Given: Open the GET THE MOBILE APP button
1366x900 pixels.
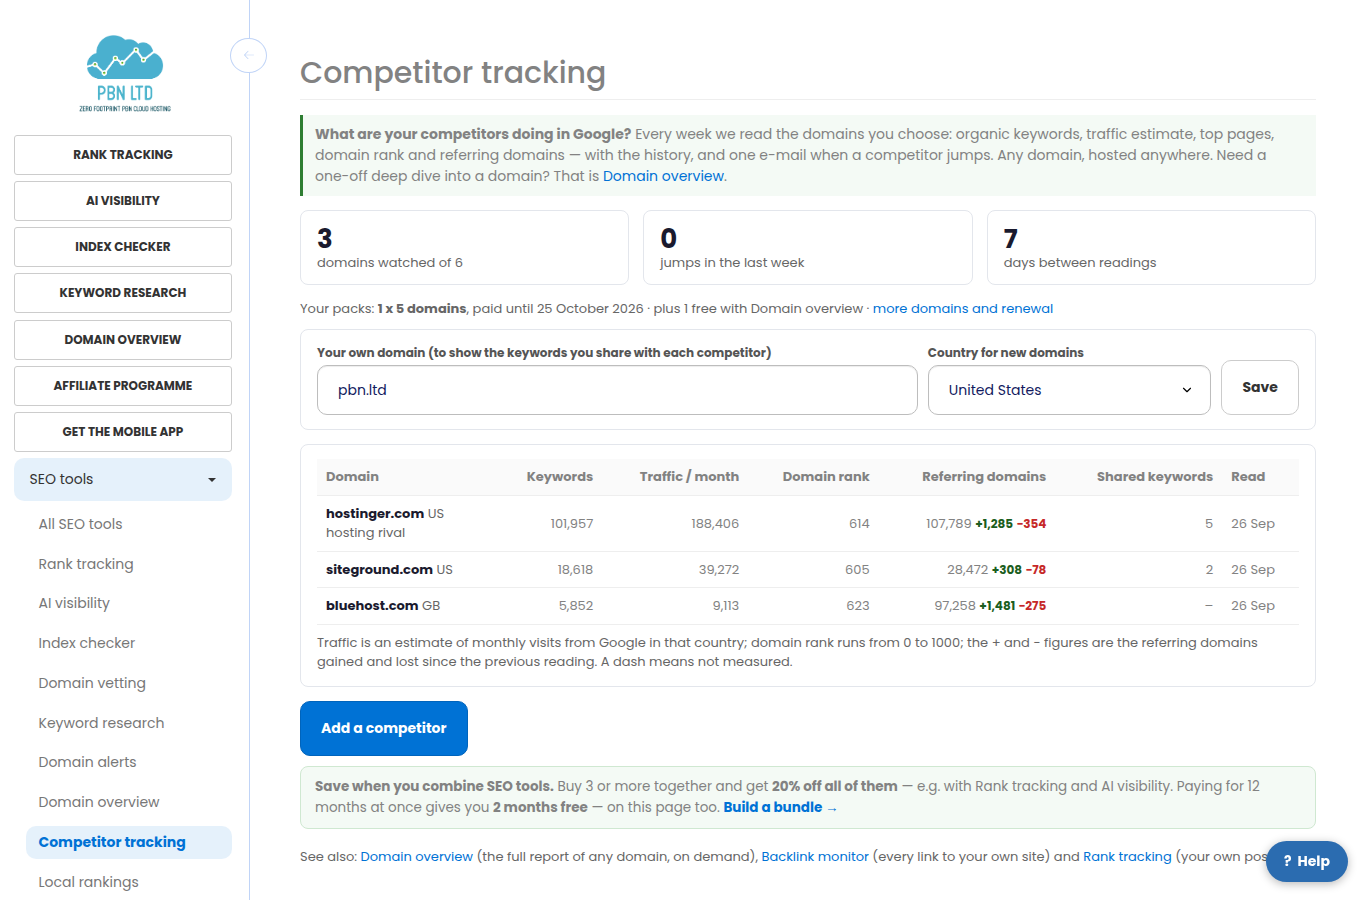Looking at the screenshot, I should pyautogui.click(x=123, y=432).
